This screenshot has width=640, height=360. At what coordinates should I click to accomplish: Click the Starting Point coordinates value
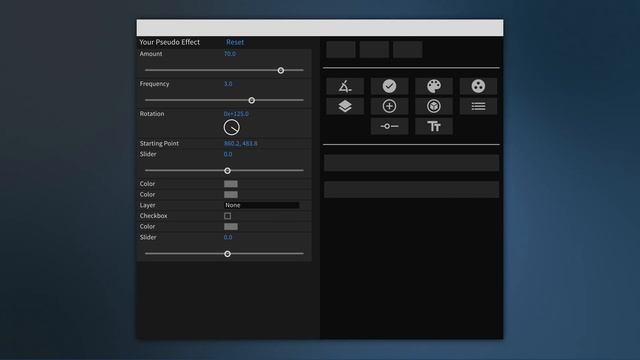coord(240,143)
